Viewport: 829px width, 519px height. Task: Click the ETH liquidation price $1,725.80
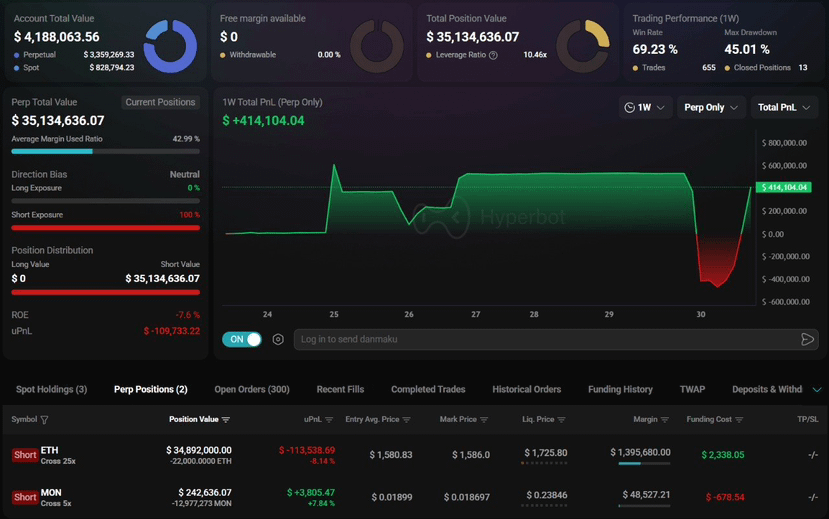click(x=546, y=453)
